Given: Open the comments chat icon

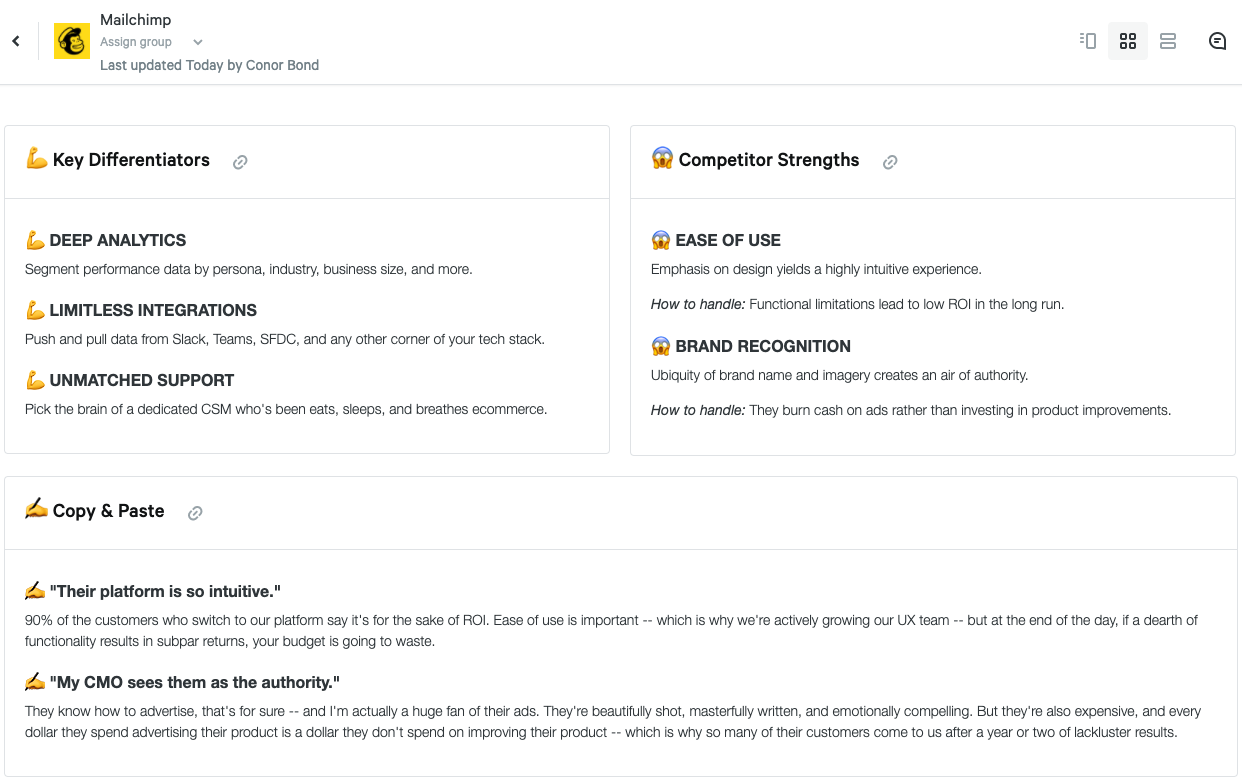Looking at the screenshot, I should tap(1217, 41).
